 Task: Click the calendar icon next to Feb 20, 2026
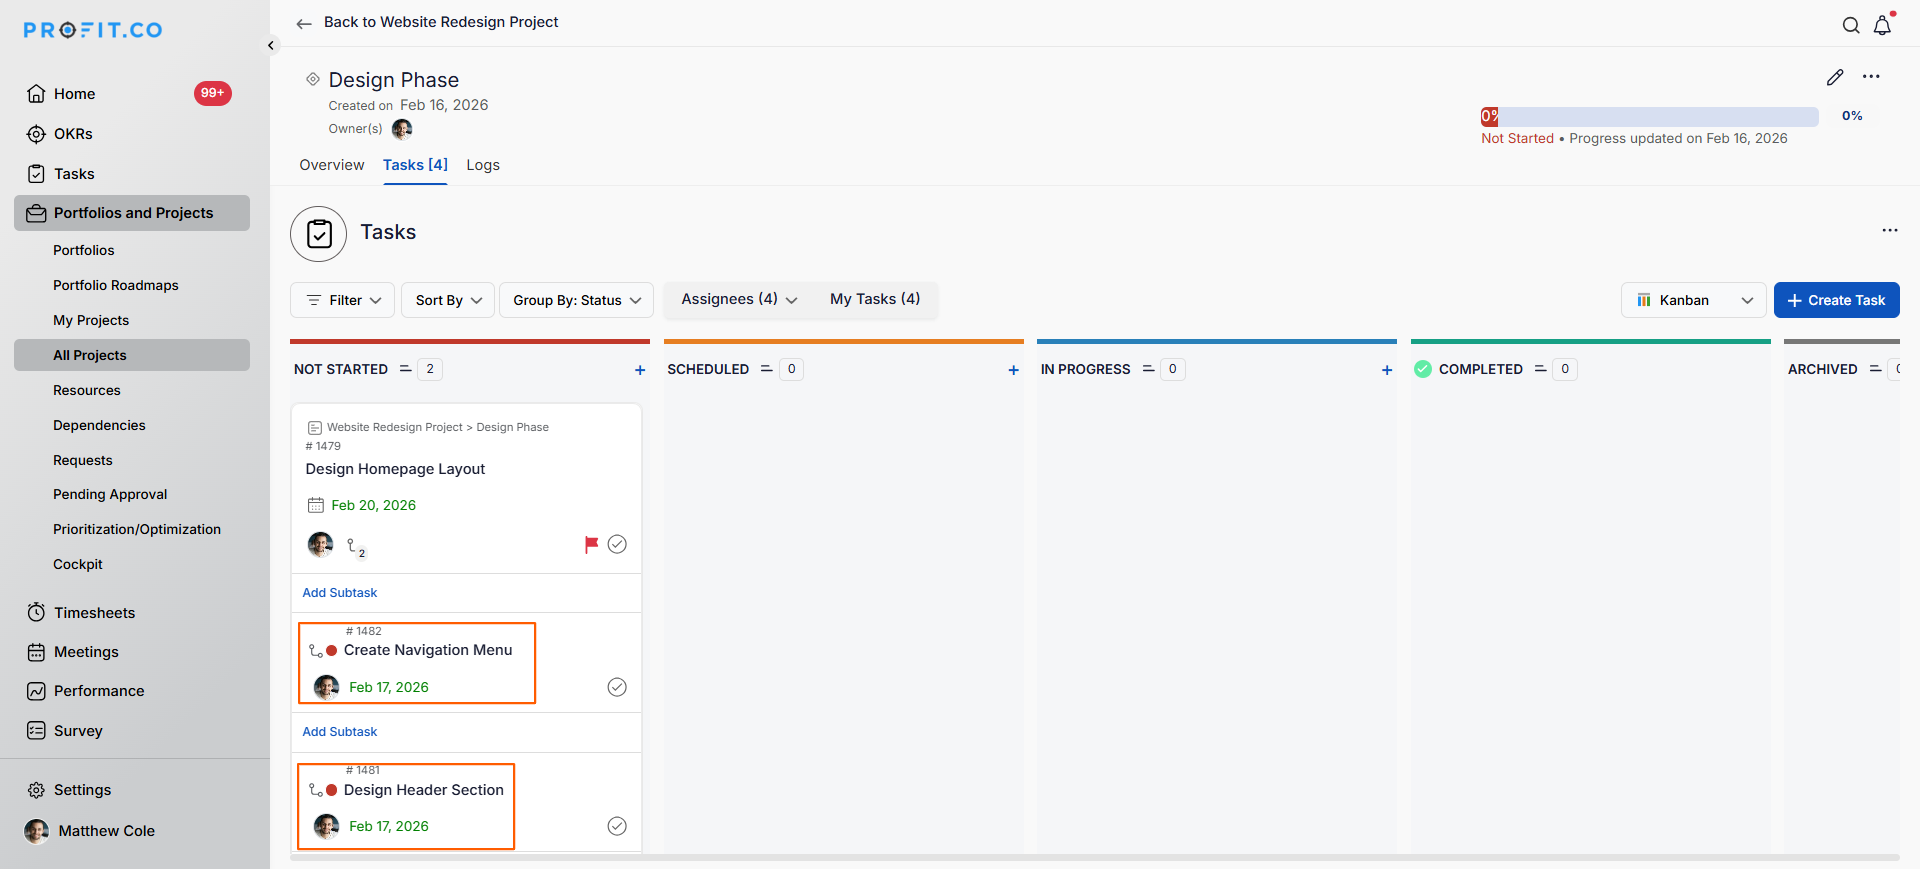tap(316, 505)
